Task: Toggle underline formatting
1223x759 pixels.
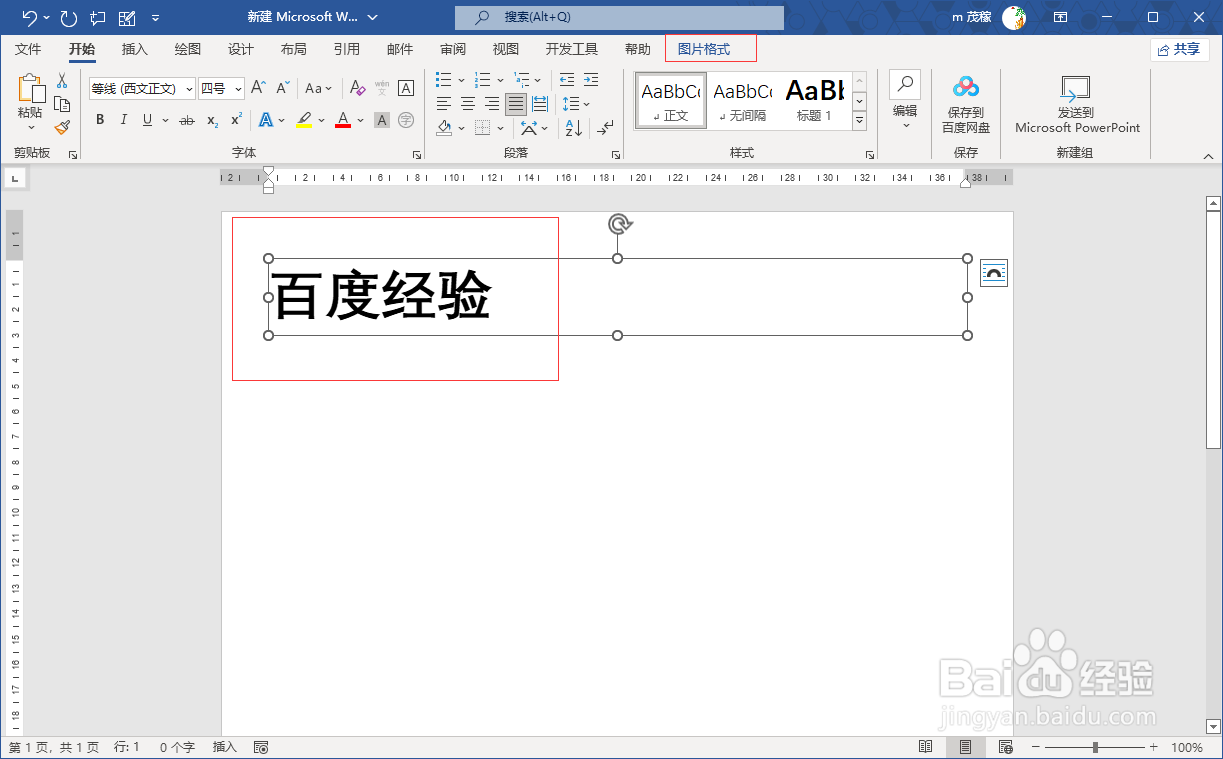Action: click(x=147, y=119)
